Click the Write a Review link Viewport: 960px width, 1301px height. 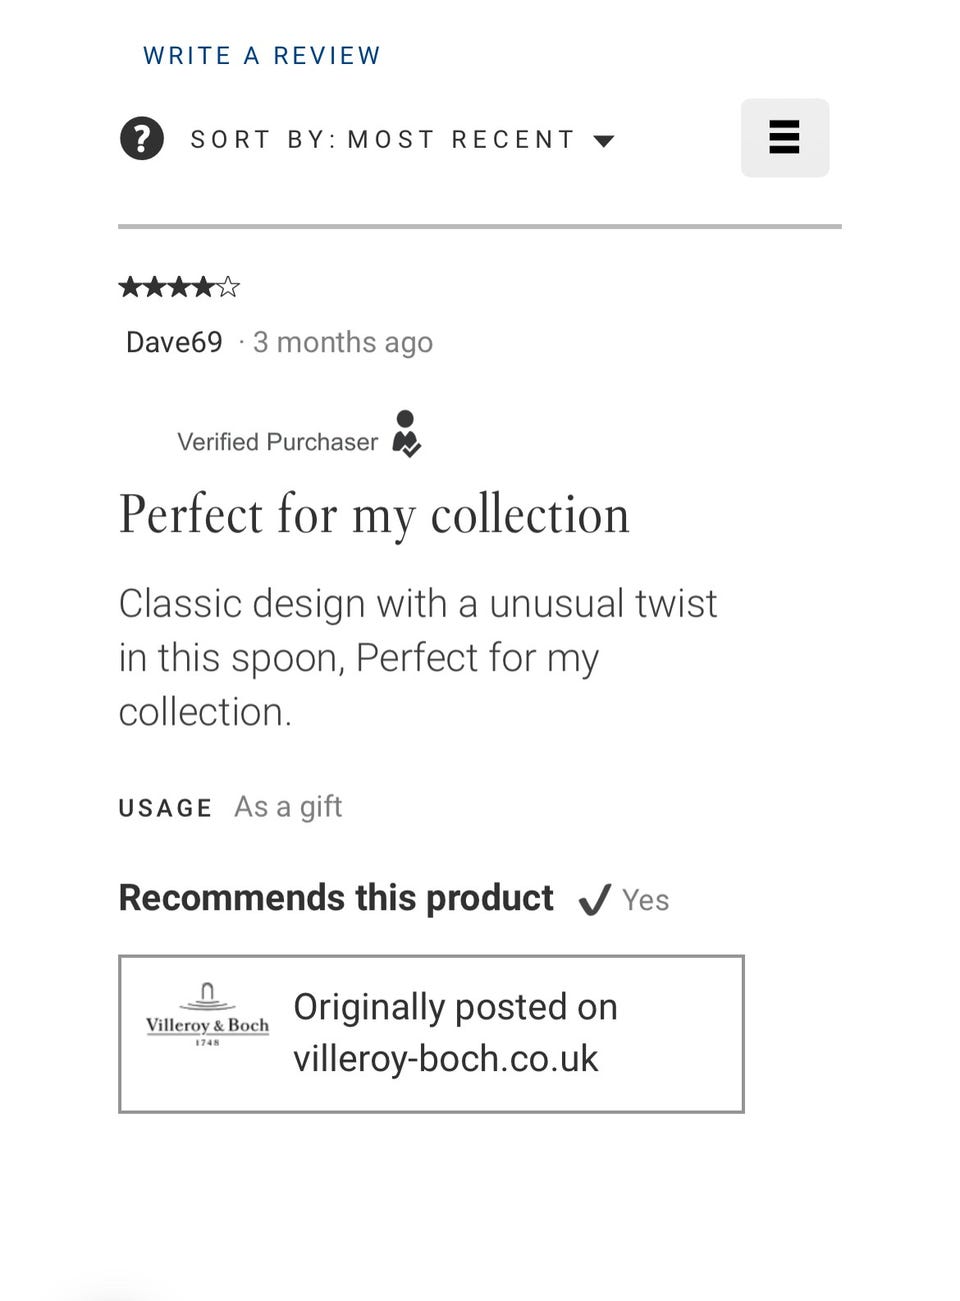coord(262,56)
